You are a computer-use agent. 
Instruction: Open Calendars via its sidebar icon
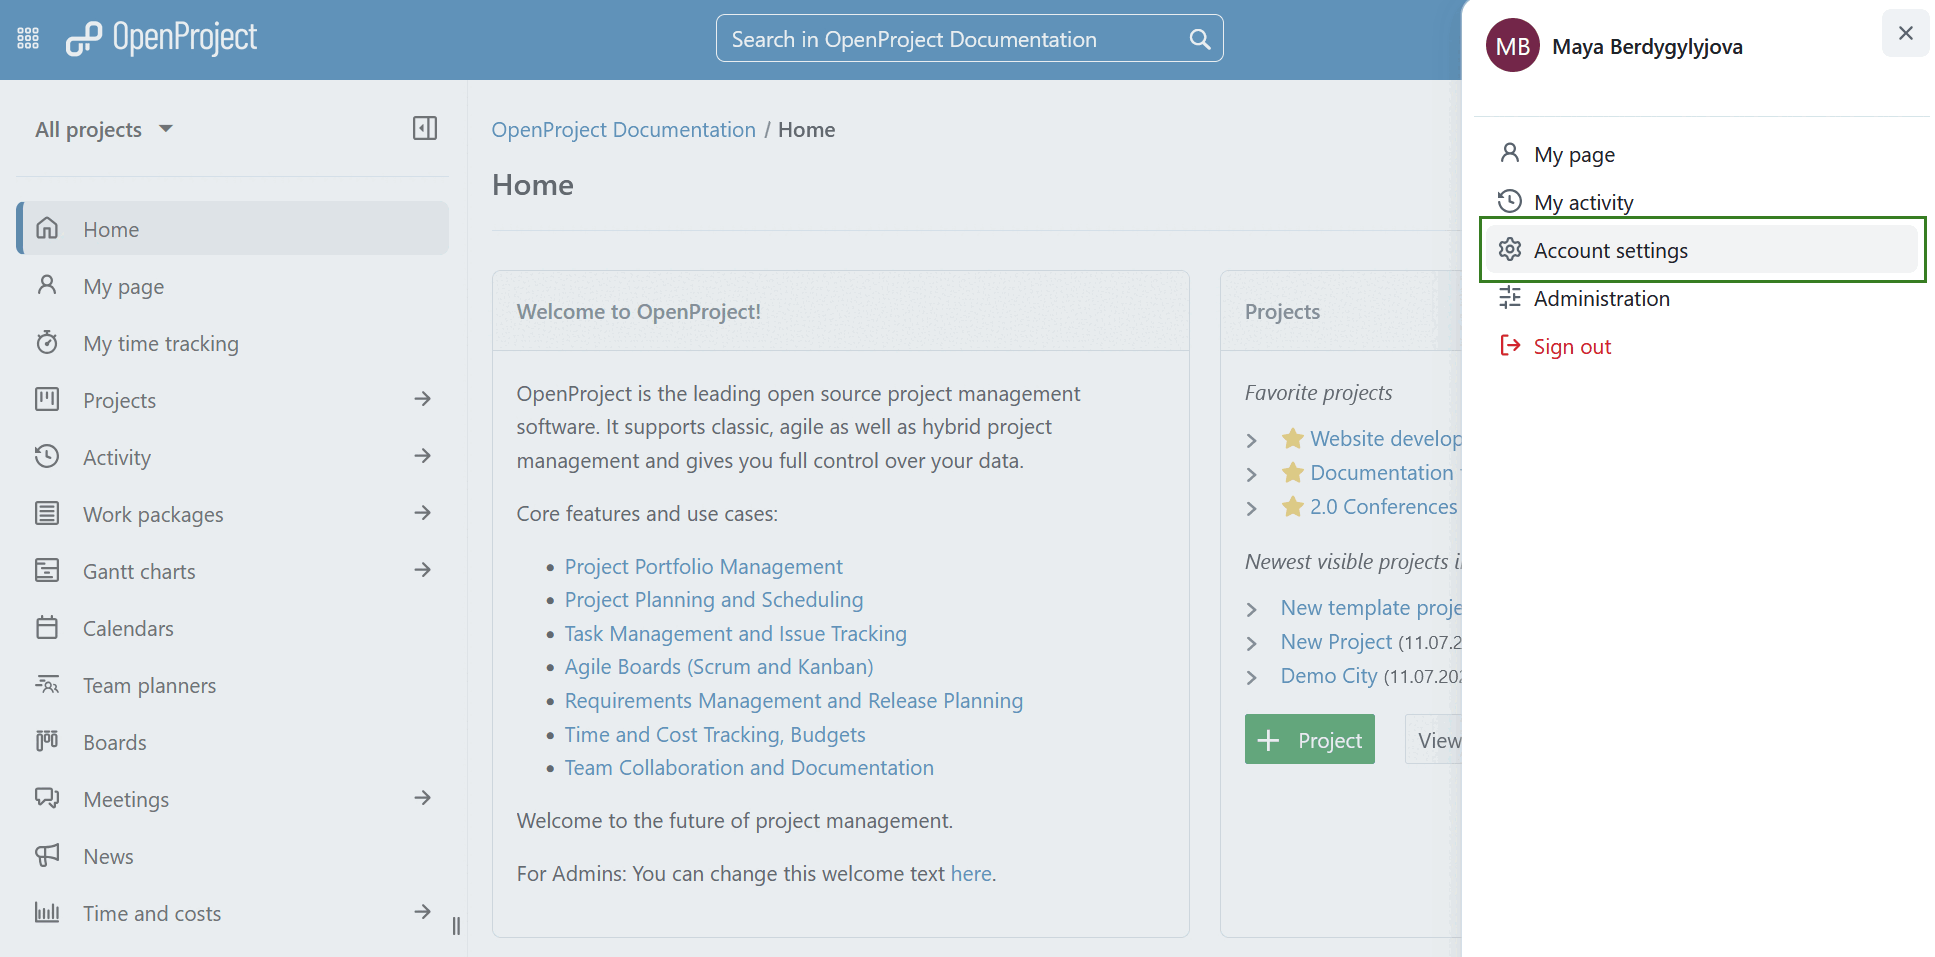tap(47, 627)
